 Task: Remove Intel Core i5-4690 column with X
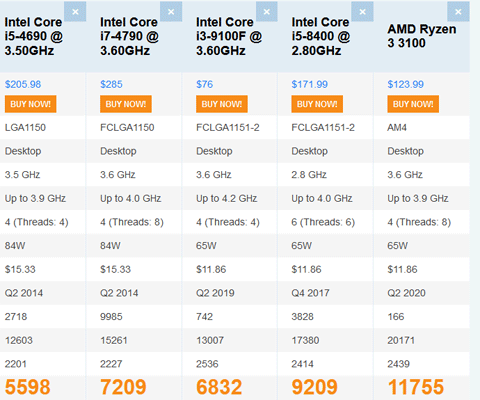(75, 12)
